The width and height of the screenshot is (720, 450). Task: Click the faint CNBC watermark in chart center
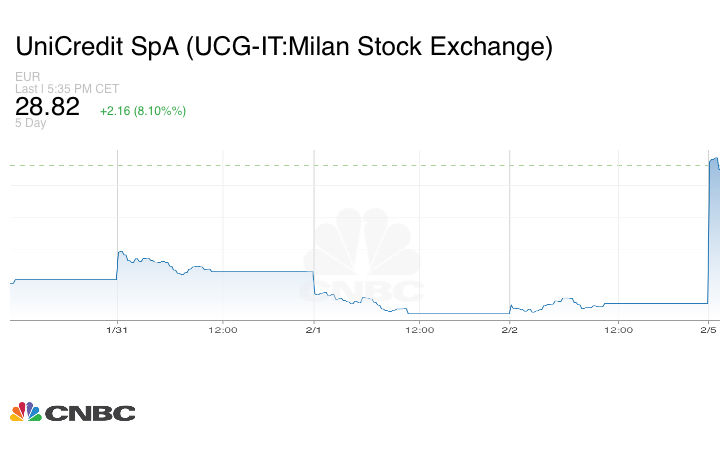(x=362, y=262)
